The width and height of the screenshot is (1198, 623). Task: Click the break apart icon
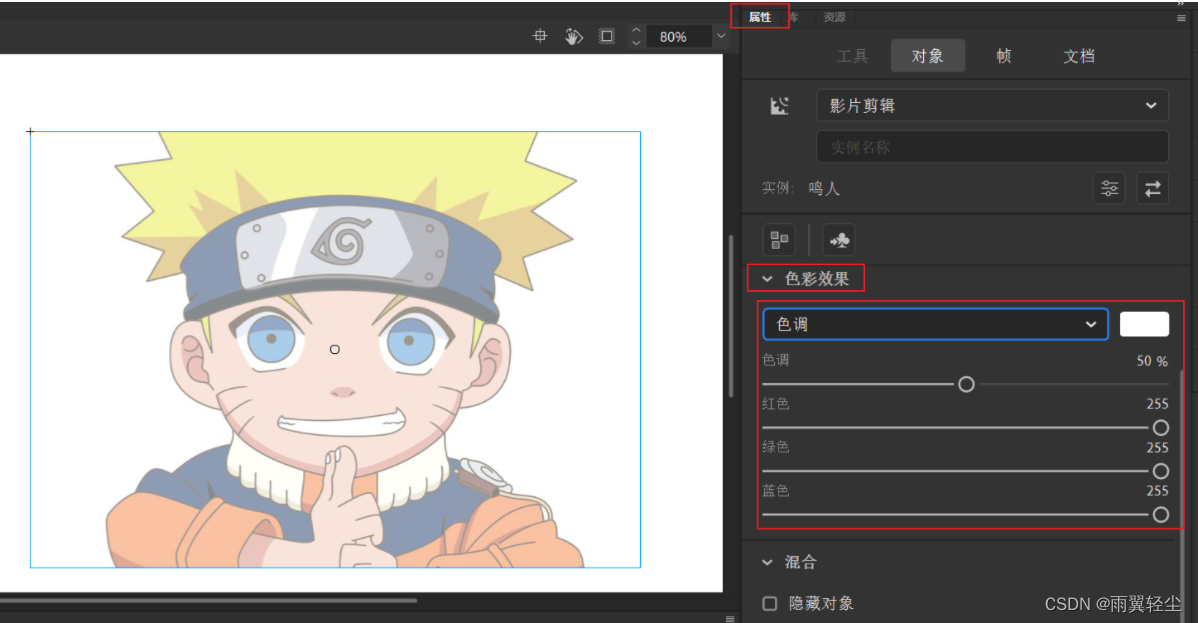coord(779,240)
